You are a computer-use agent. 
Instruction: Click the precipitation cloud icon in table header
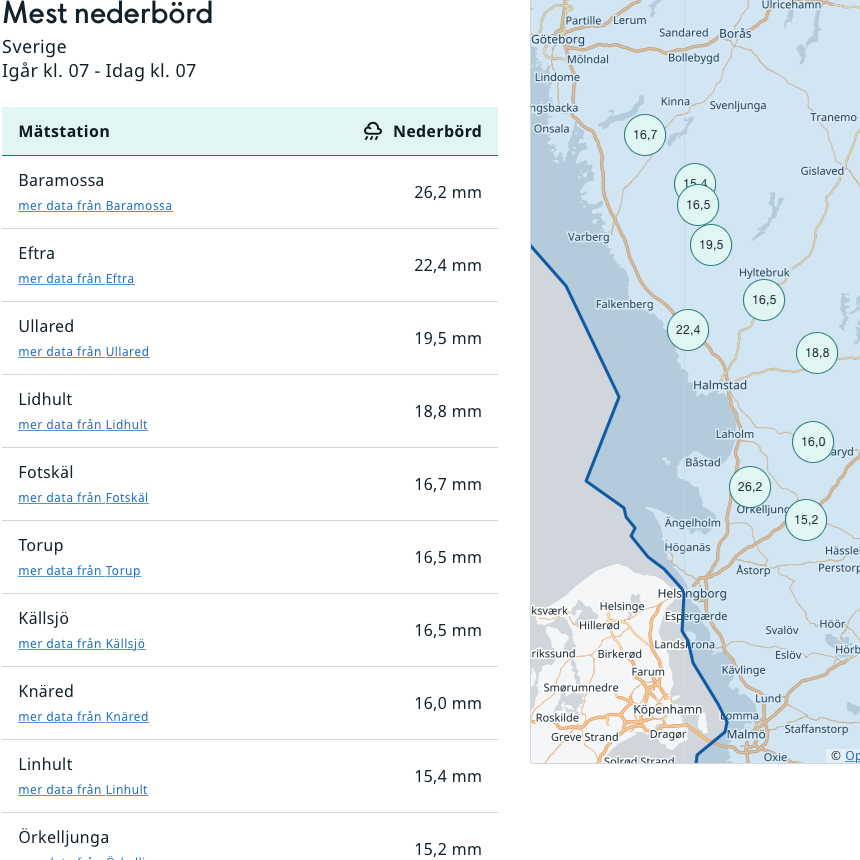pos(373,131)
